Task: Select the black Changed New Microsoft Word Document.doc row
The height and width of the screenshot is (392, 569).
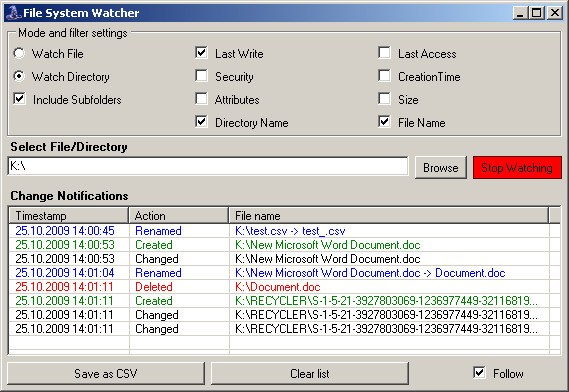Action: (x=284, y=259)
